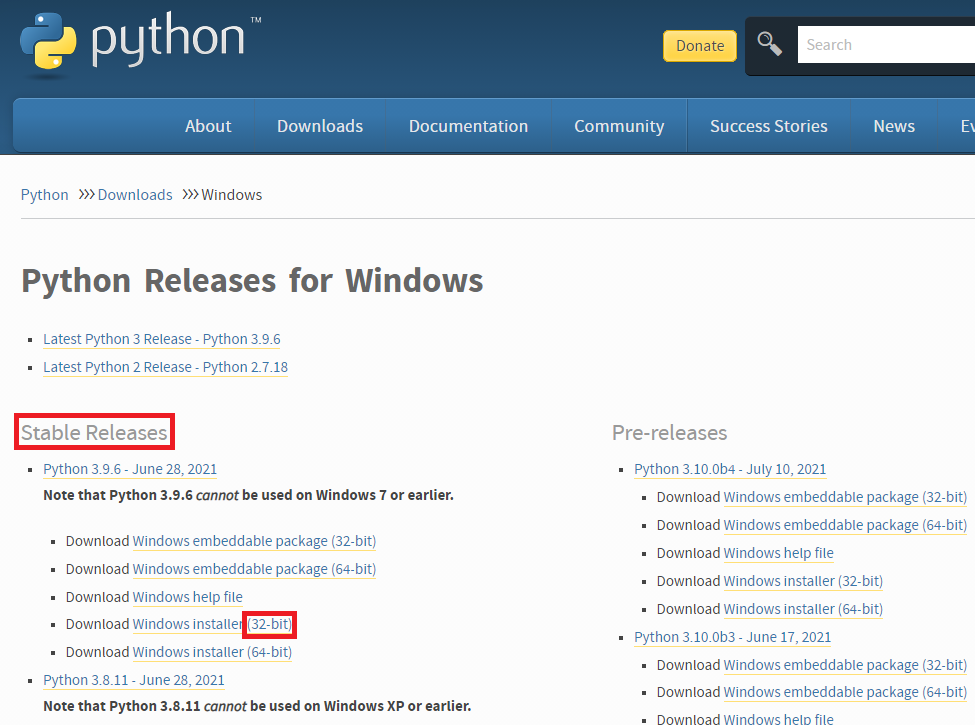
Task: Focus the Search input field
Action: pyautogui.click(x=886, y=45)
